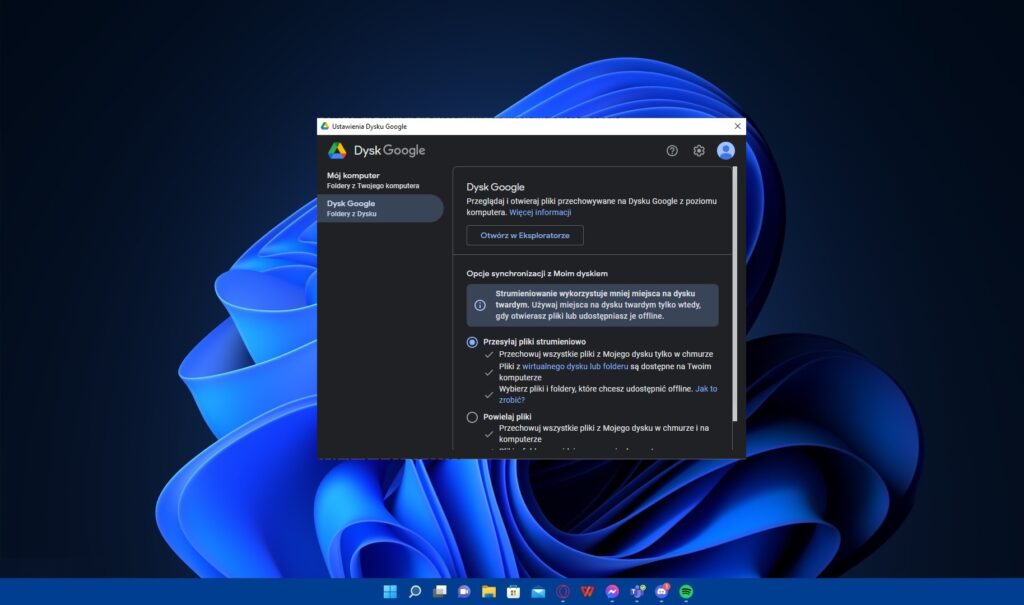Open the help question mark icon
Image resolution: width=1024 pixels, height=605 pixels.
672,151
